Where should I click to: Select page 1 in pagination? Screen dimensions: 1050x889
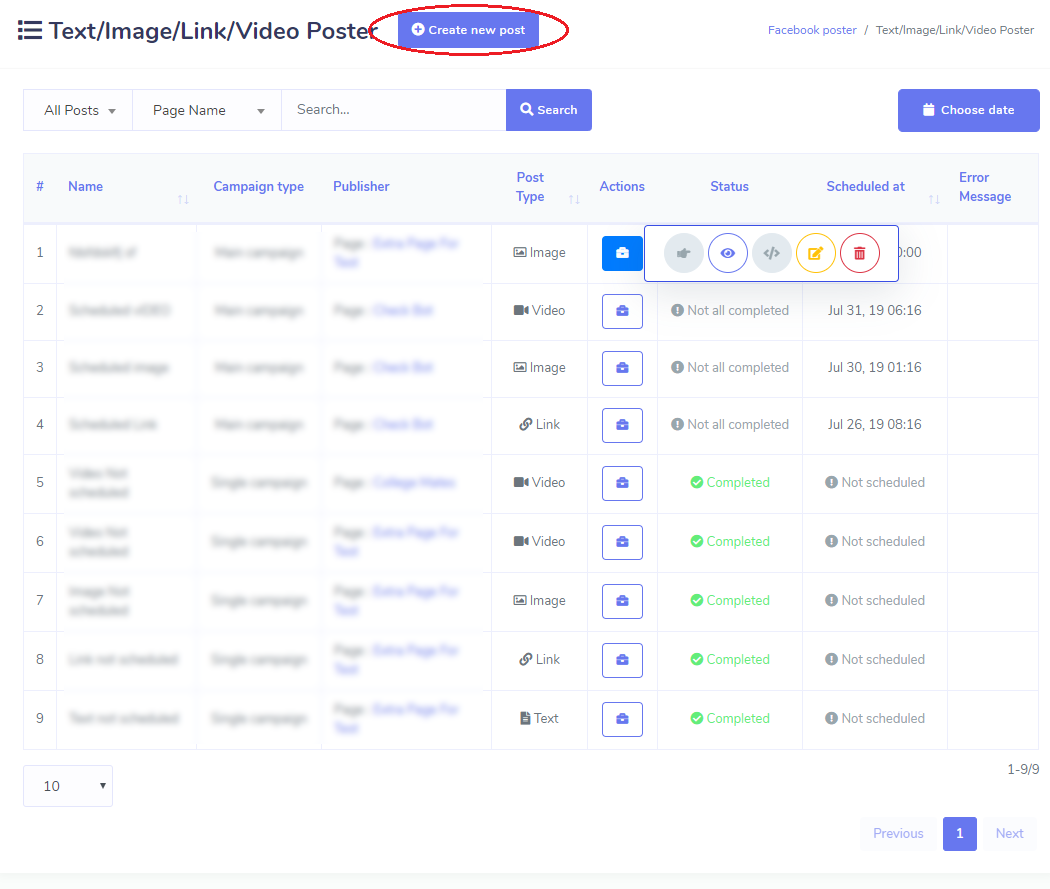[x=959, y=833]
